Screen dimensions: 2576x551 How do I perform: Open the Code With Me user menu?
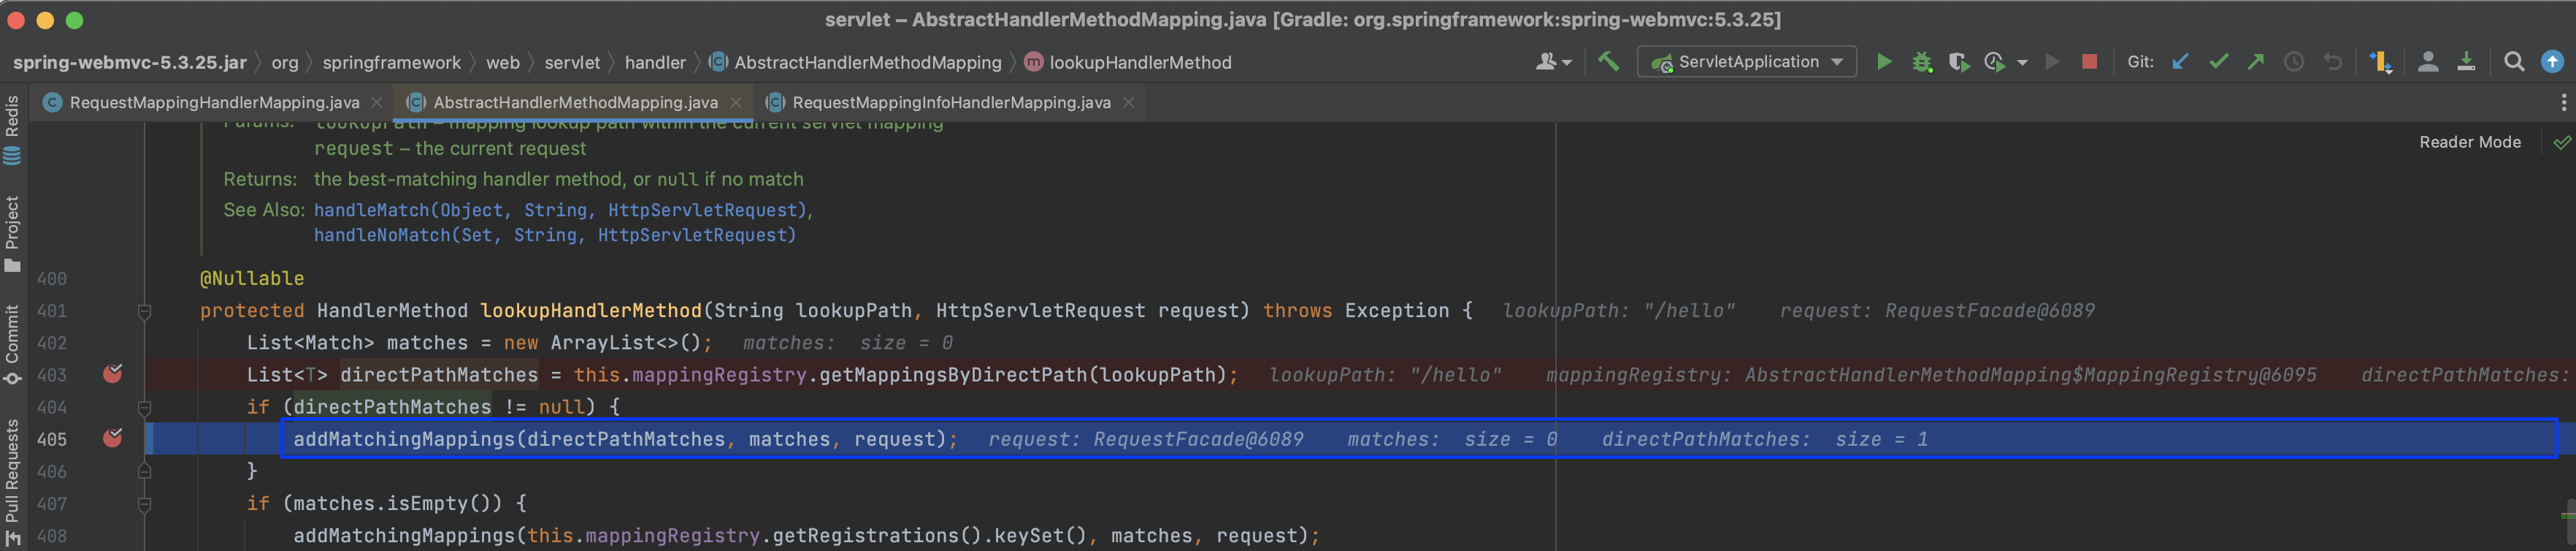coord(1553,62)
